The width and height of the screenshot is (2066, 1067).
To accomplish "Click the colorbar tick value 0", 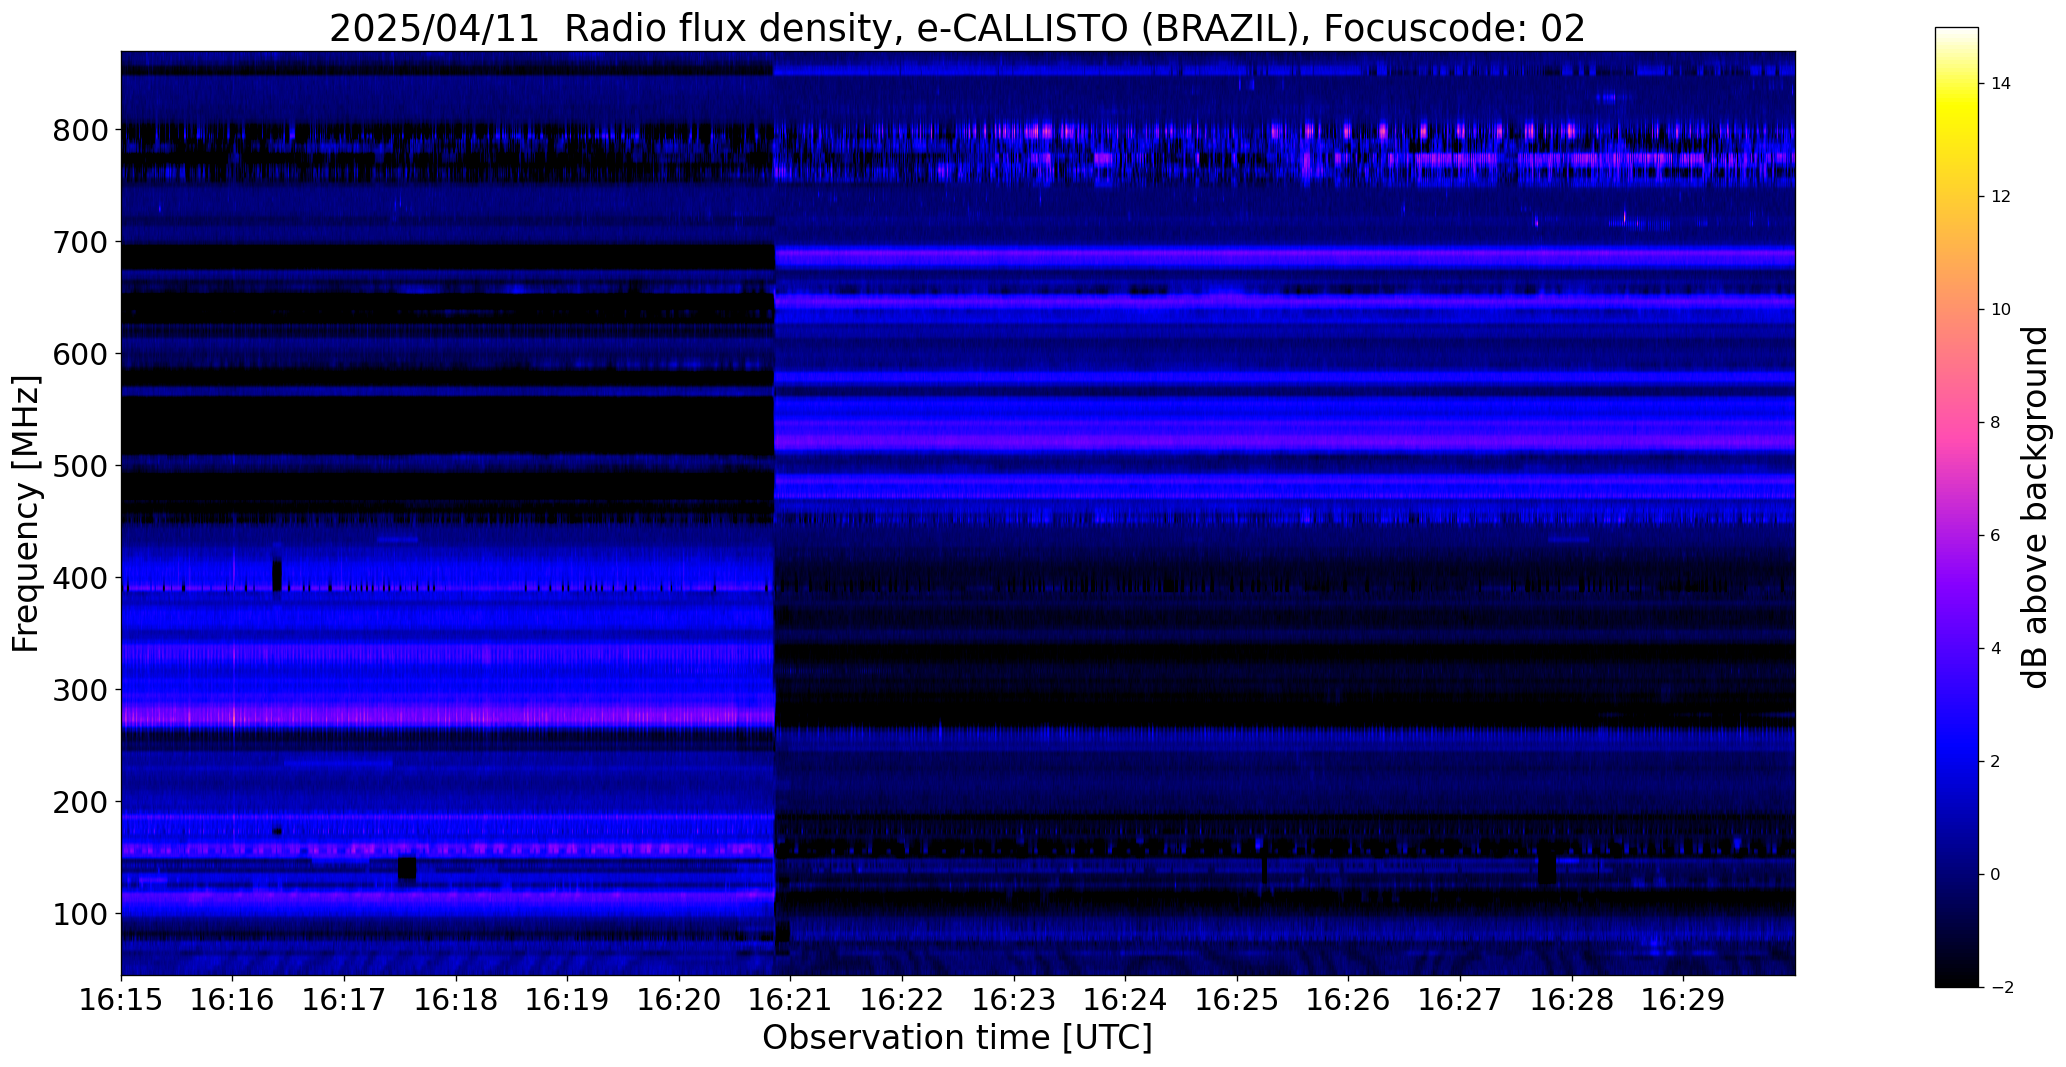I will coord(1996,875).
